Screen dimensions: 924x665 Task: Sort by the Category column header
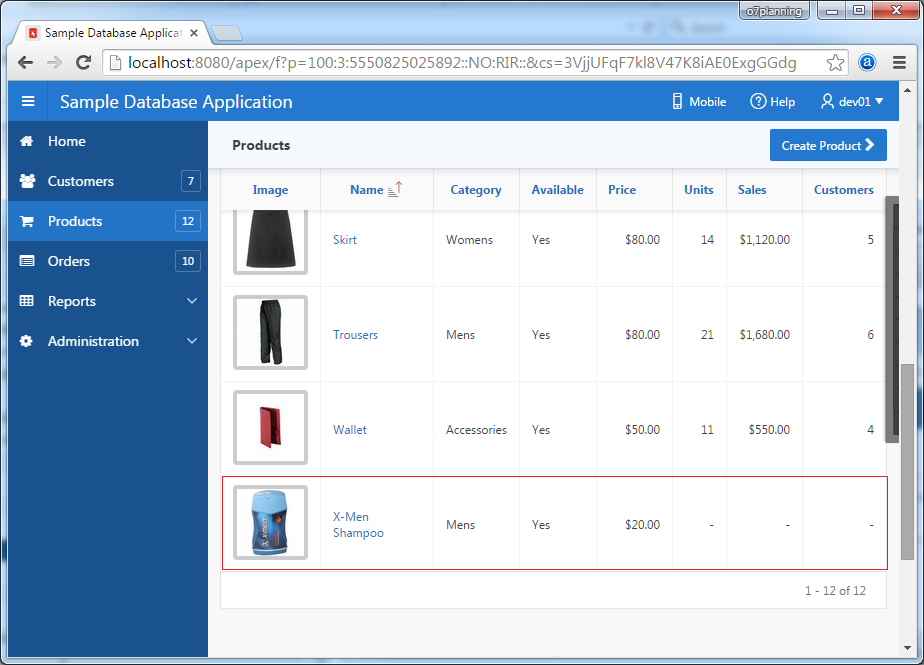(x=476, y=189)
